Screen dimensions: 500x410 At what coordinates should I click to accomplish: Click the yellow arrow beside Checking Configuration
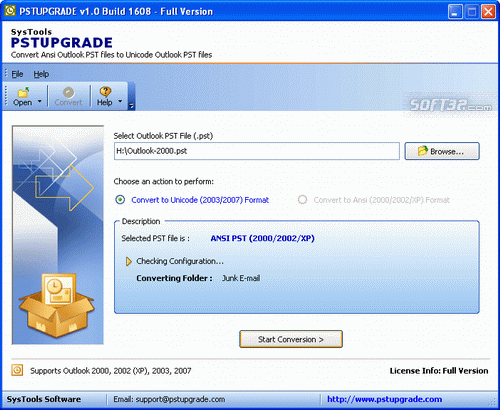pyautogui.click(x=129, y=262)
